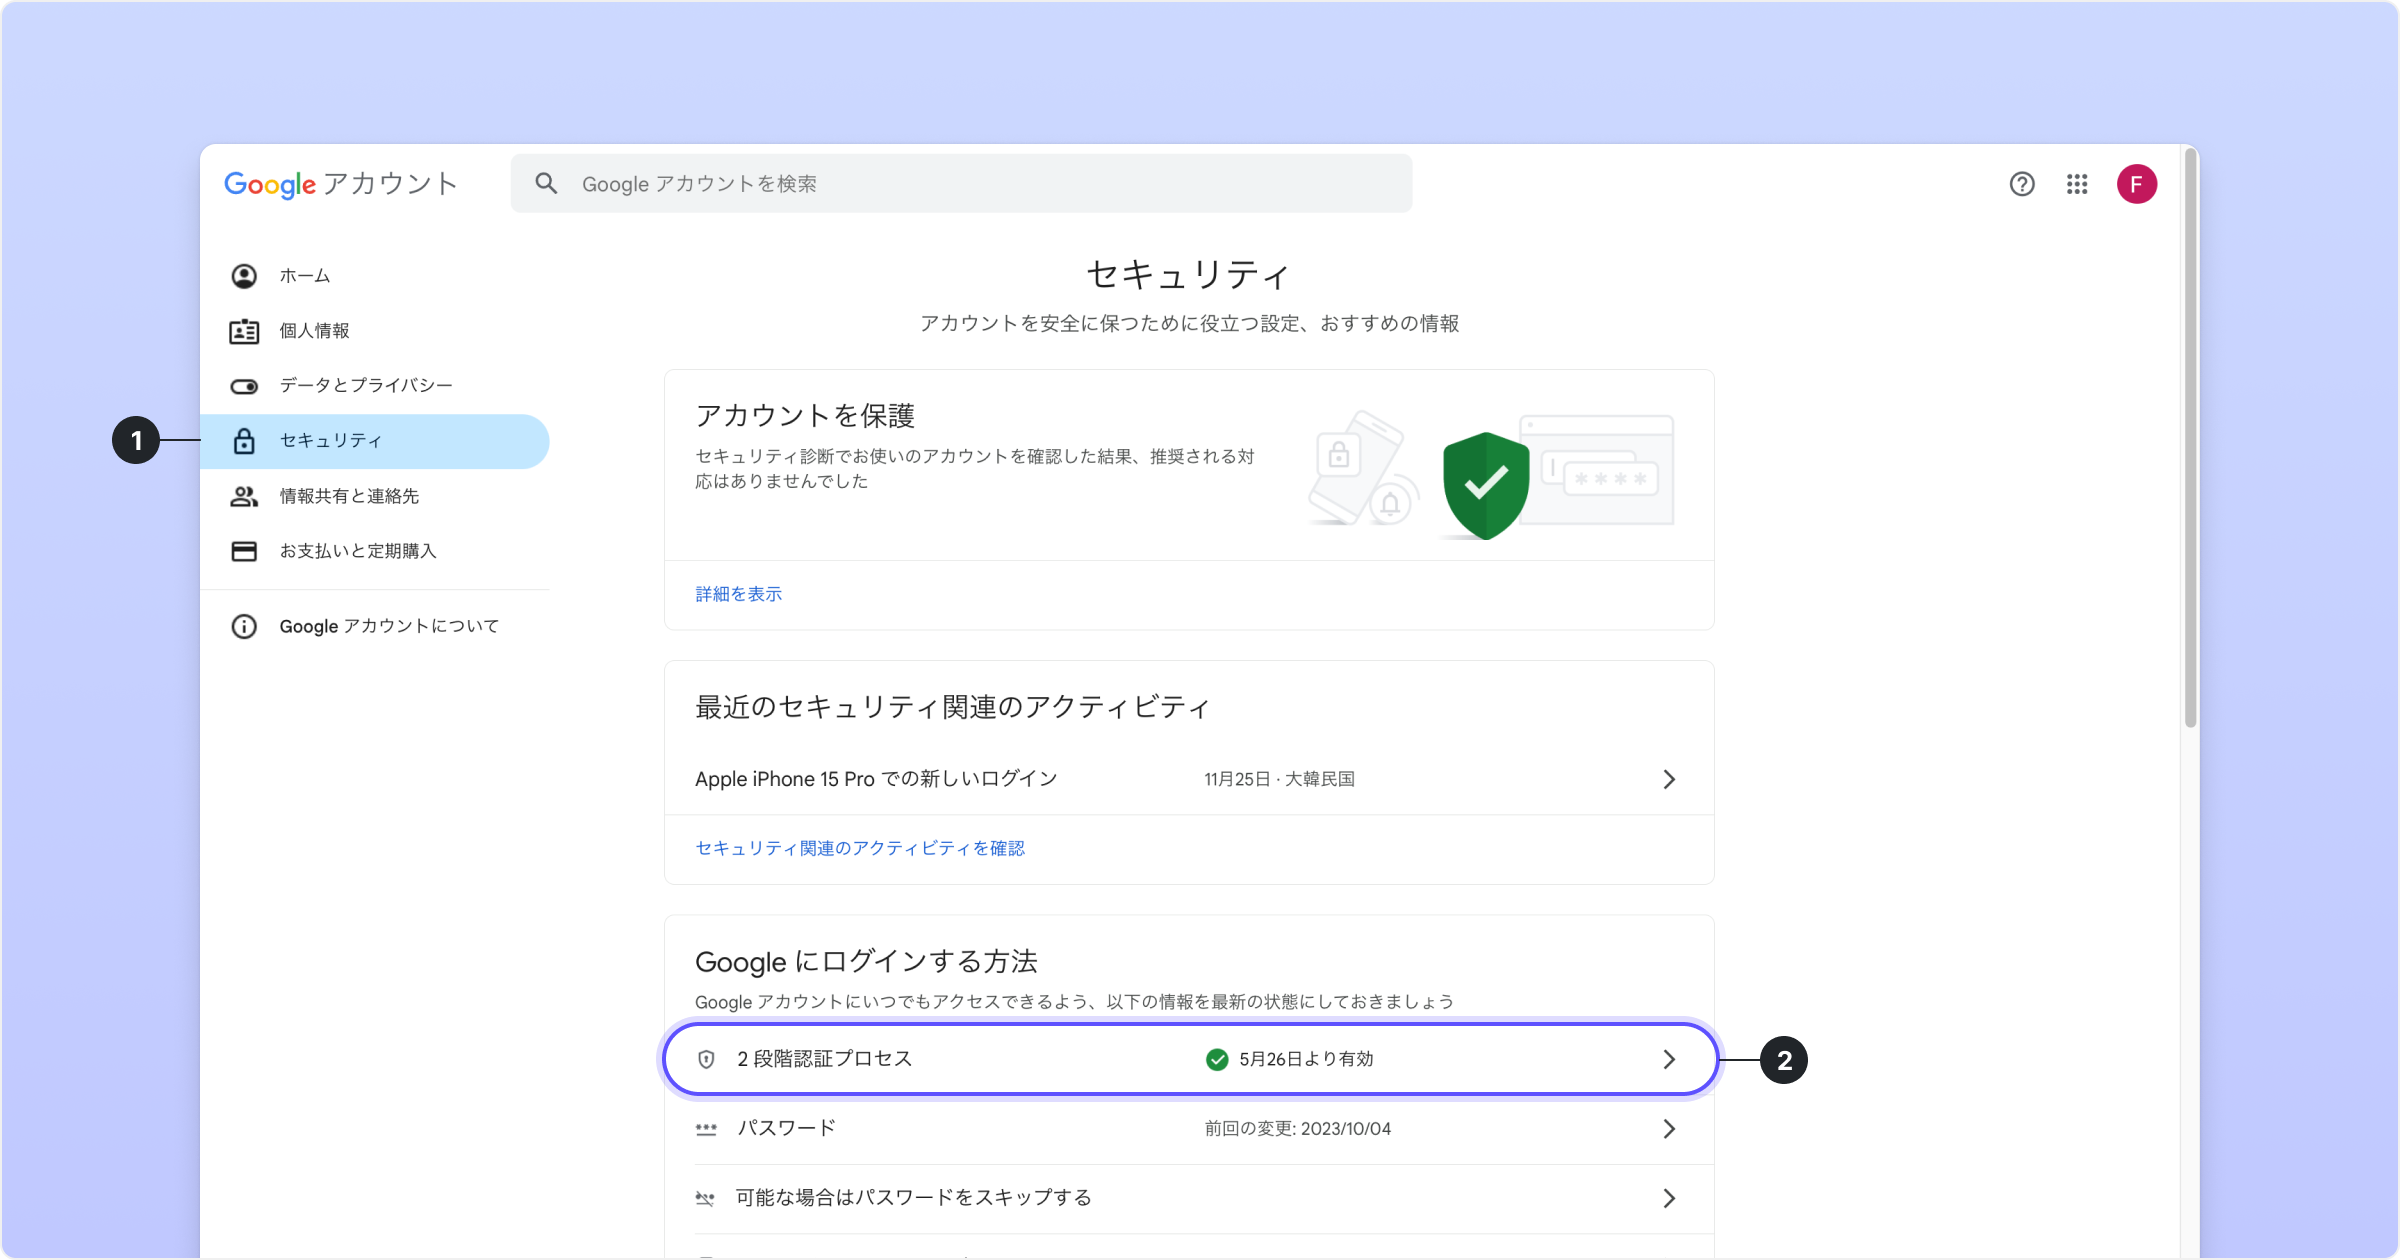Click the info icon for Google アカウントについて

pyautogui.click(x=244, y=626)
